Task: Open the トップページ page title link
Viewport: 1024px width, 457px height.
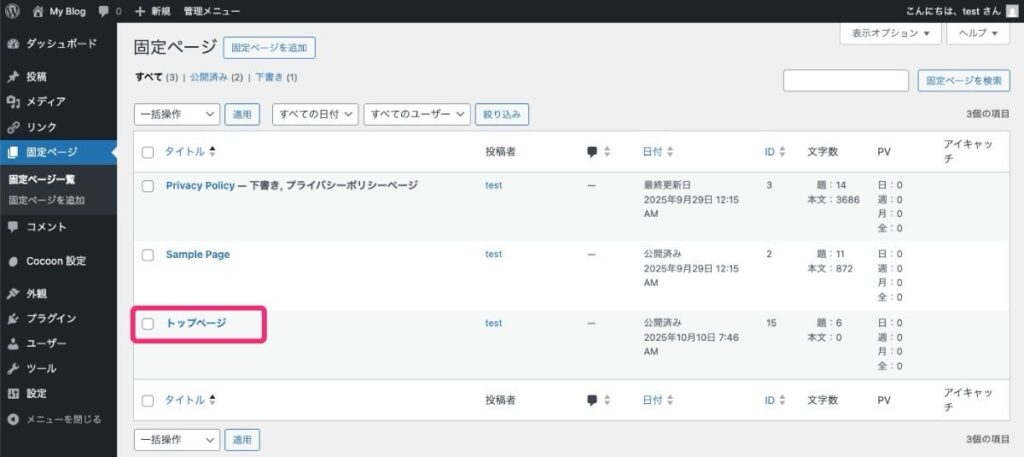Action: (x=196, y=323)
